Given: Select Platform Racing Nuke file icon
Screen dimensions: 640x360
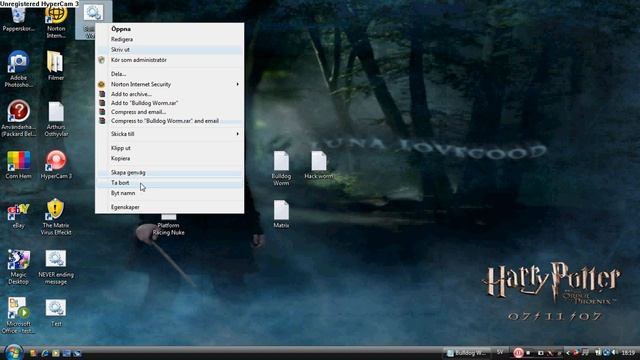Looking at the screenshot, I should click(168, 225).
